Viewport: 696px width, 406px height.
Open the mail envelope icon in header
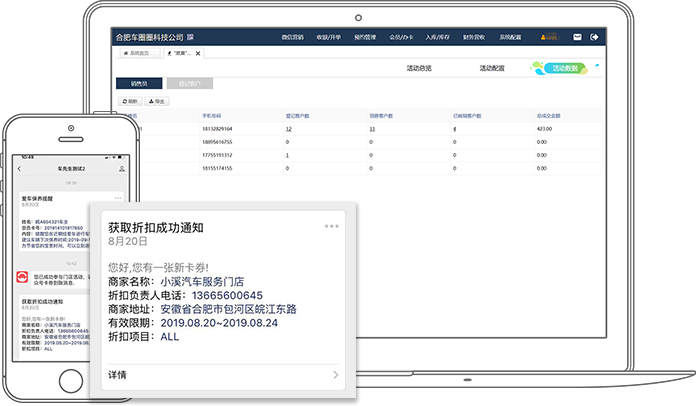(578, 37)
